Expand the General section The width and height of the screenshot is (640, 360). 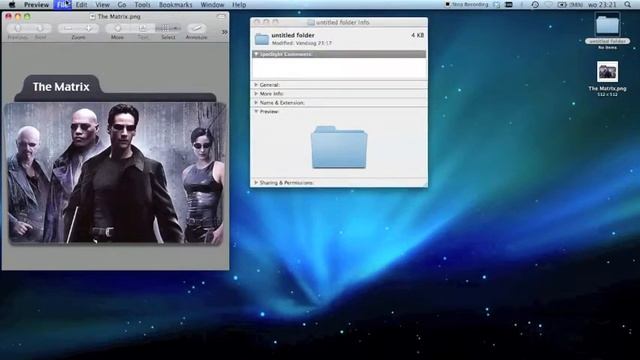[256, 84]
